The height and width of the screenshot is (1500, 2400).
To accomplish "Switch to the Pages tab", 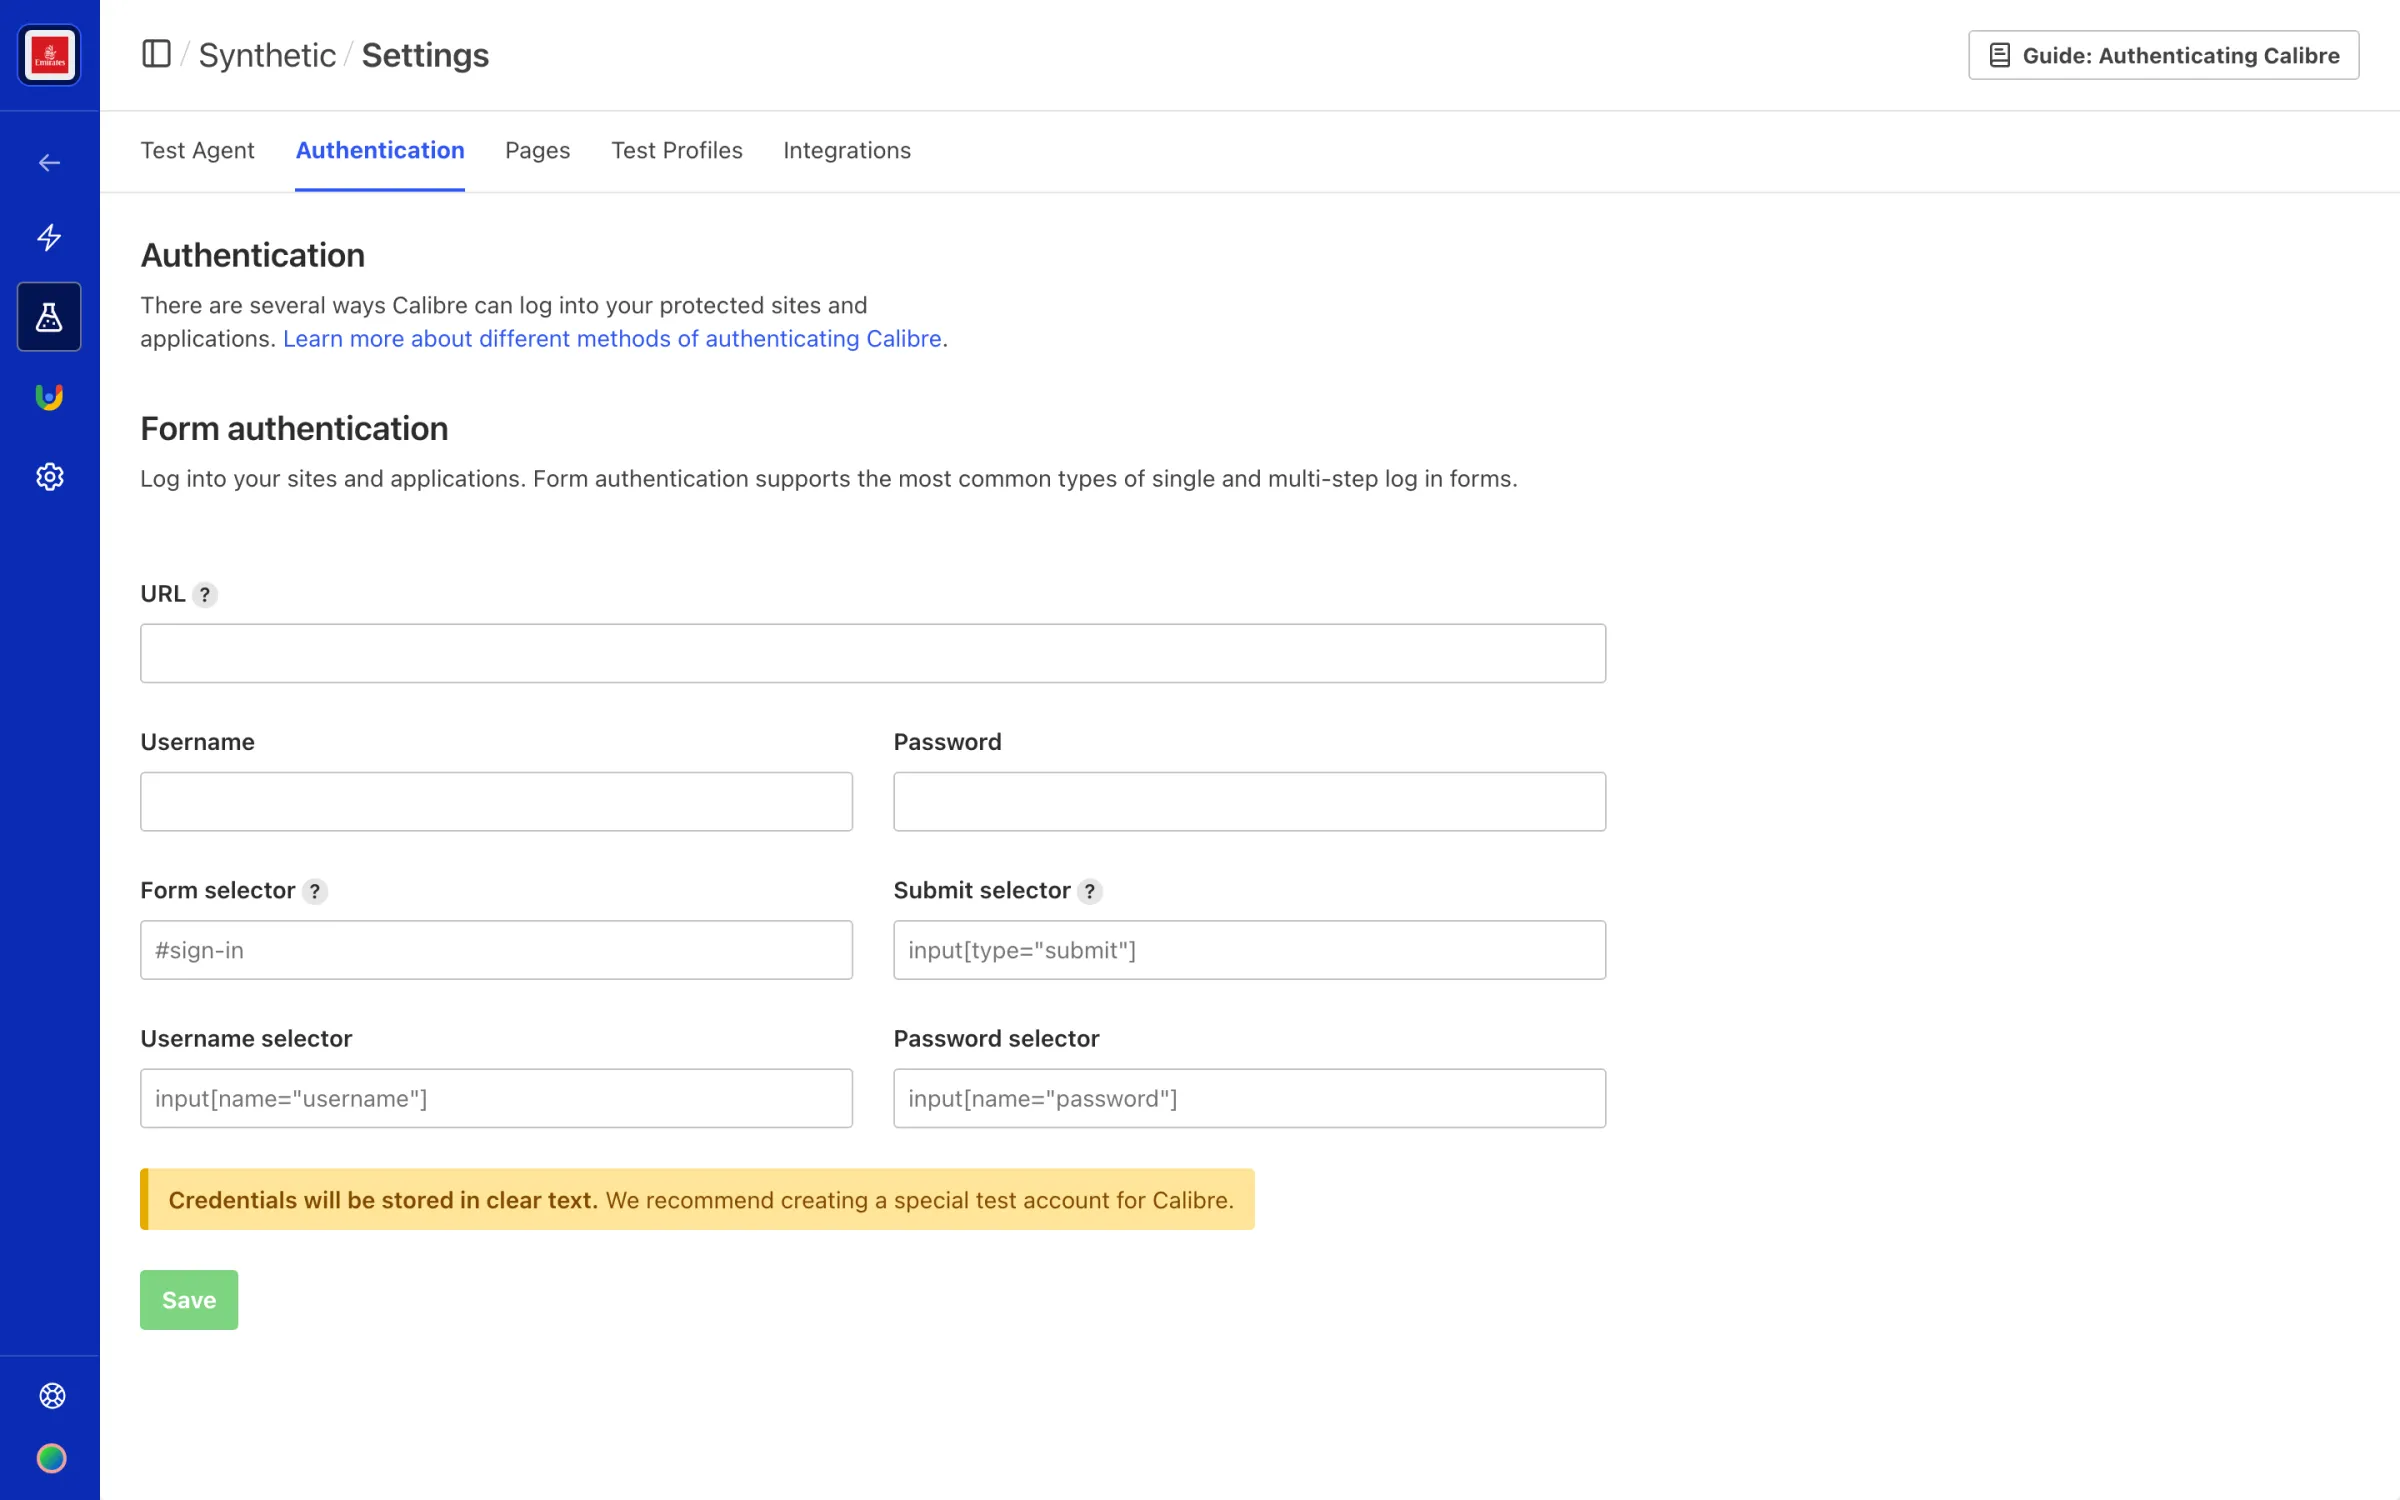I will (538, 150).
